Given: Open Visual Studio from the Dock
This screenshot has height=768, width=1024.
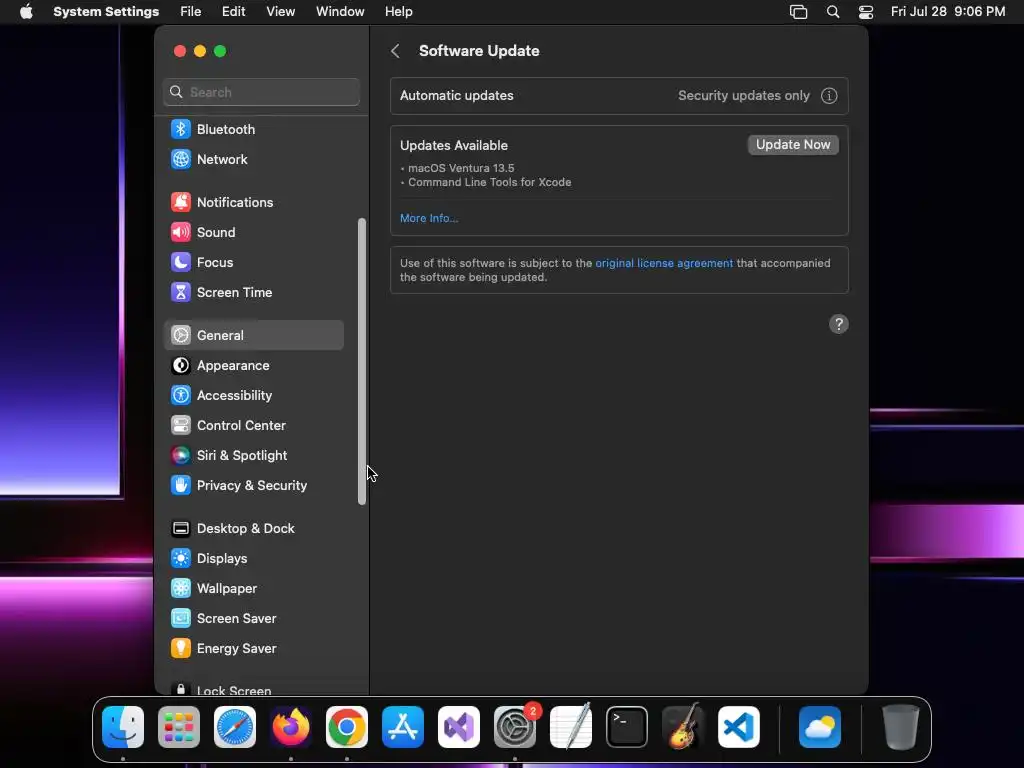Looking at the screenshot, I should [x=459, y=727].
